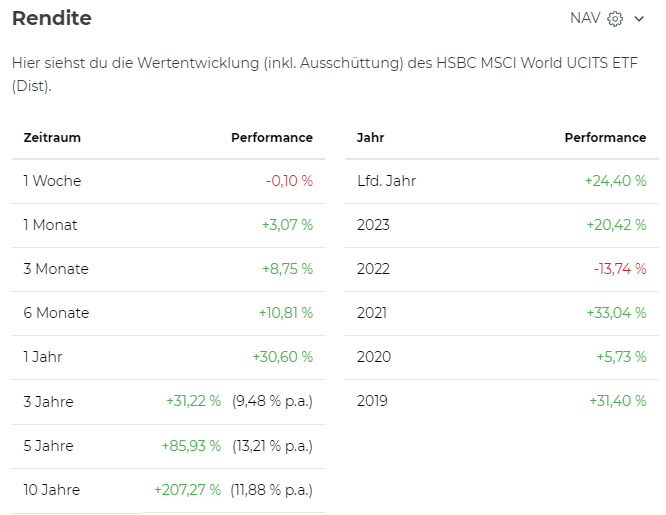The image size is (666, 515).
Task: Select the 1 Monat row label
Action: tap(50, 225)
